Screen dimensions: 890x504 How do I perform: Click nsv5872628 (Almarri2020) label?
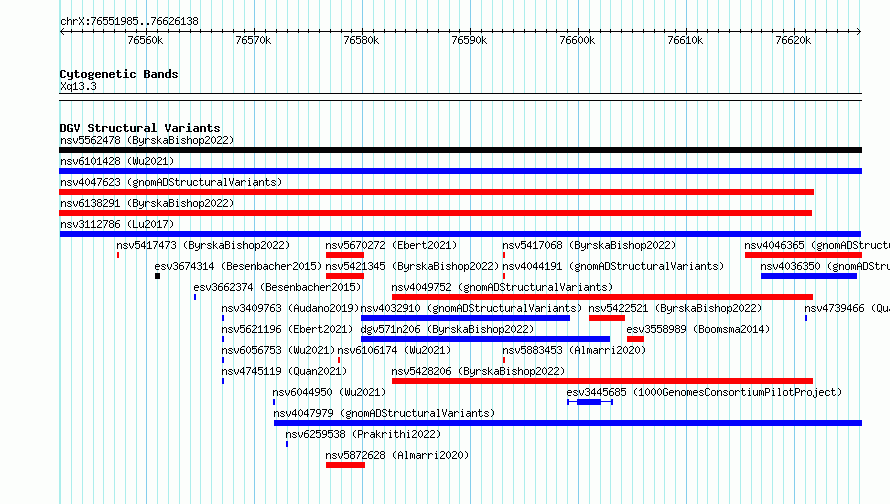[x=397, y=455]
